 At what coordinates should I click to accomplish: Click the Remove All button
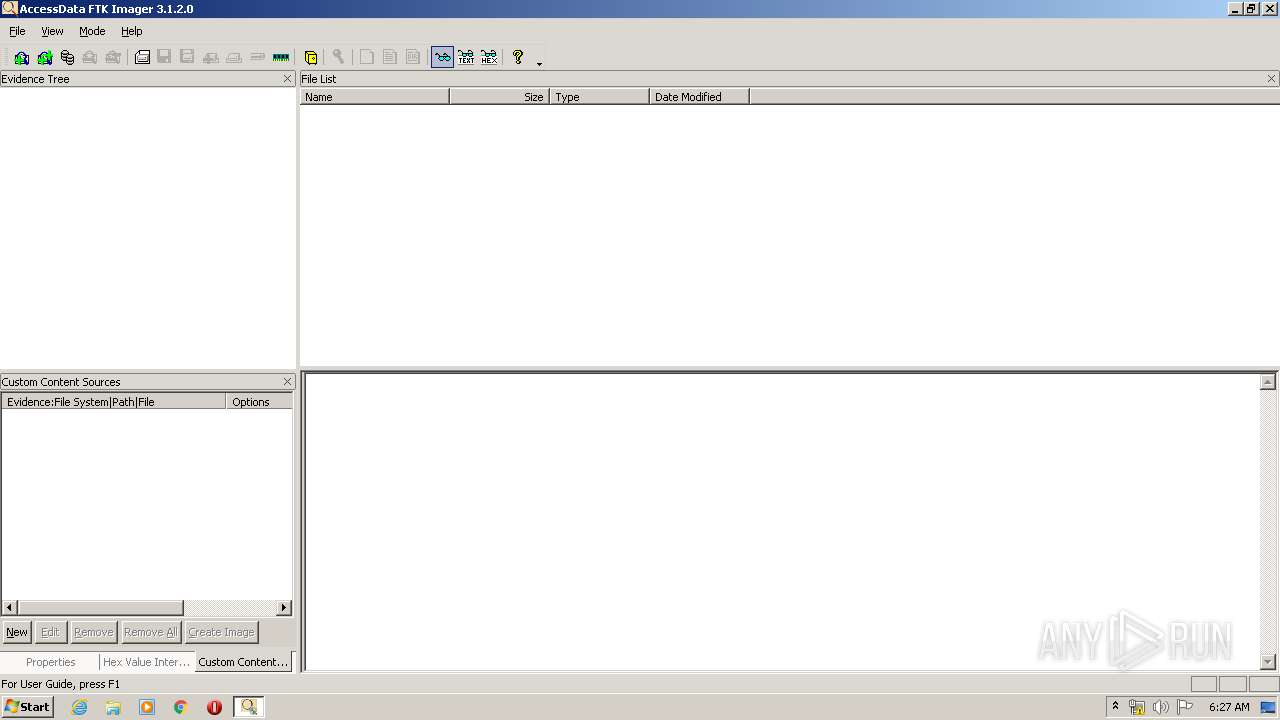[150, 632]
